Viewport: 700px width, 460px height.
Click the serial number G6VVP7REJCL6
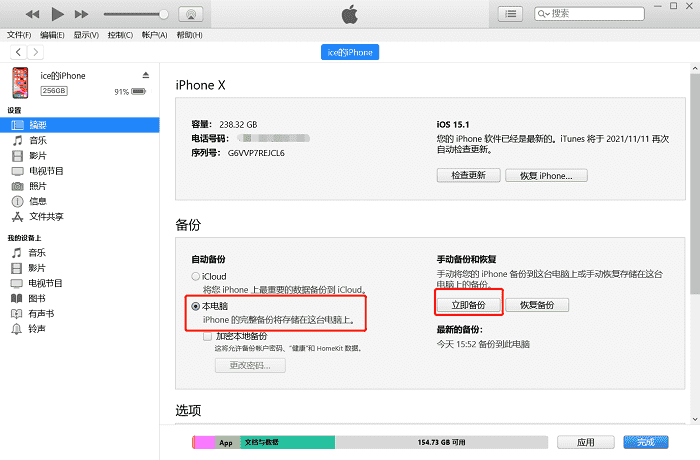pyautogui.click(x=256, y=153)
